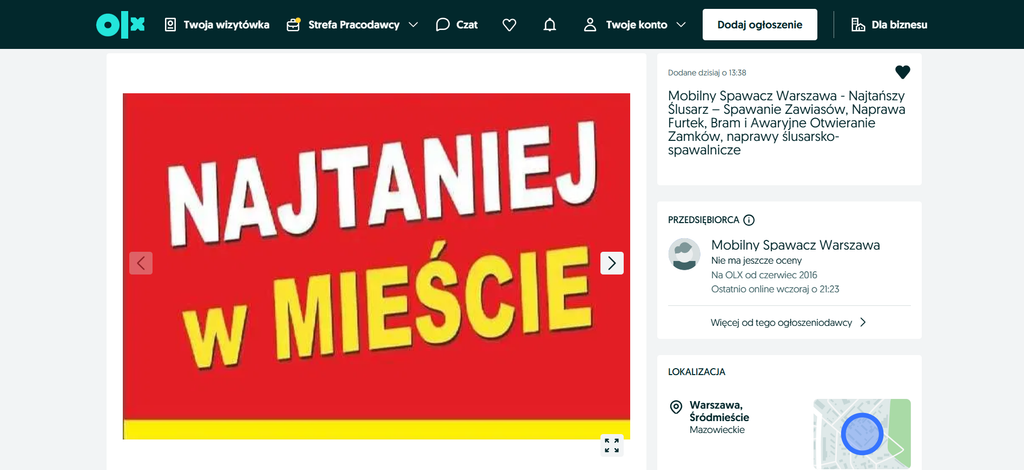Open the Dla biznesu section
Viewport: 1024px width, 470px height.
(889, 25)
